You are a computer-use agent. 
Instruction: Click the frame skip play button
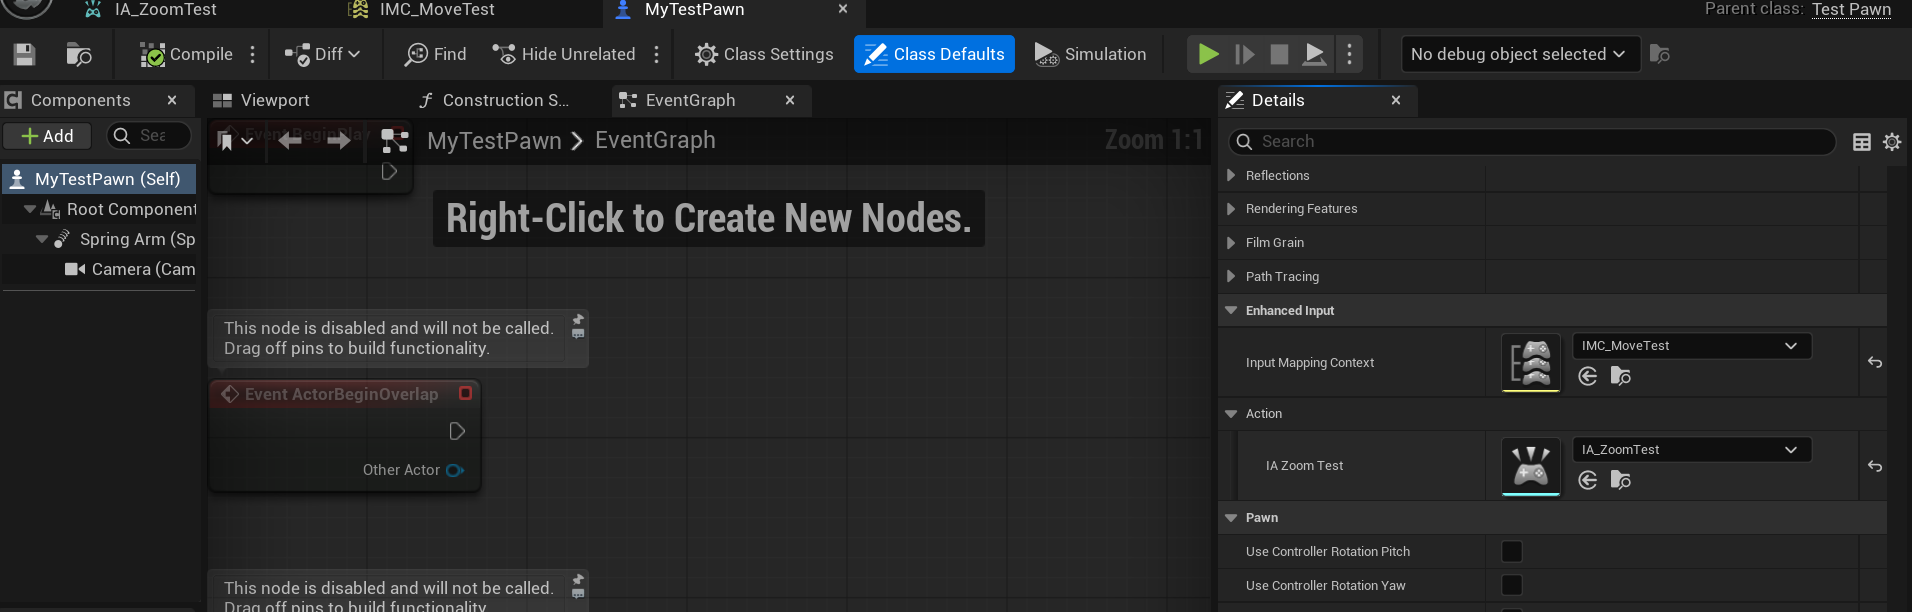pos(1245,54)
